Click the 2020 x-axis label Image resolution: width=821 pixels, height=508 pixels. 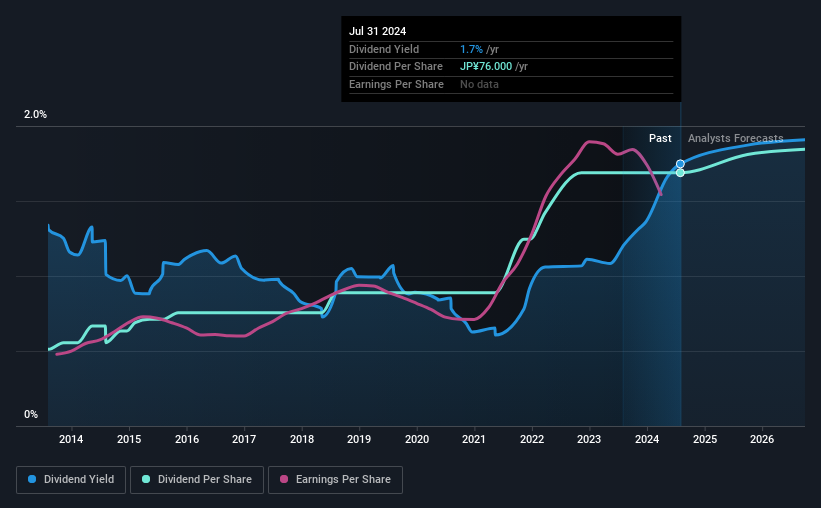417,439
